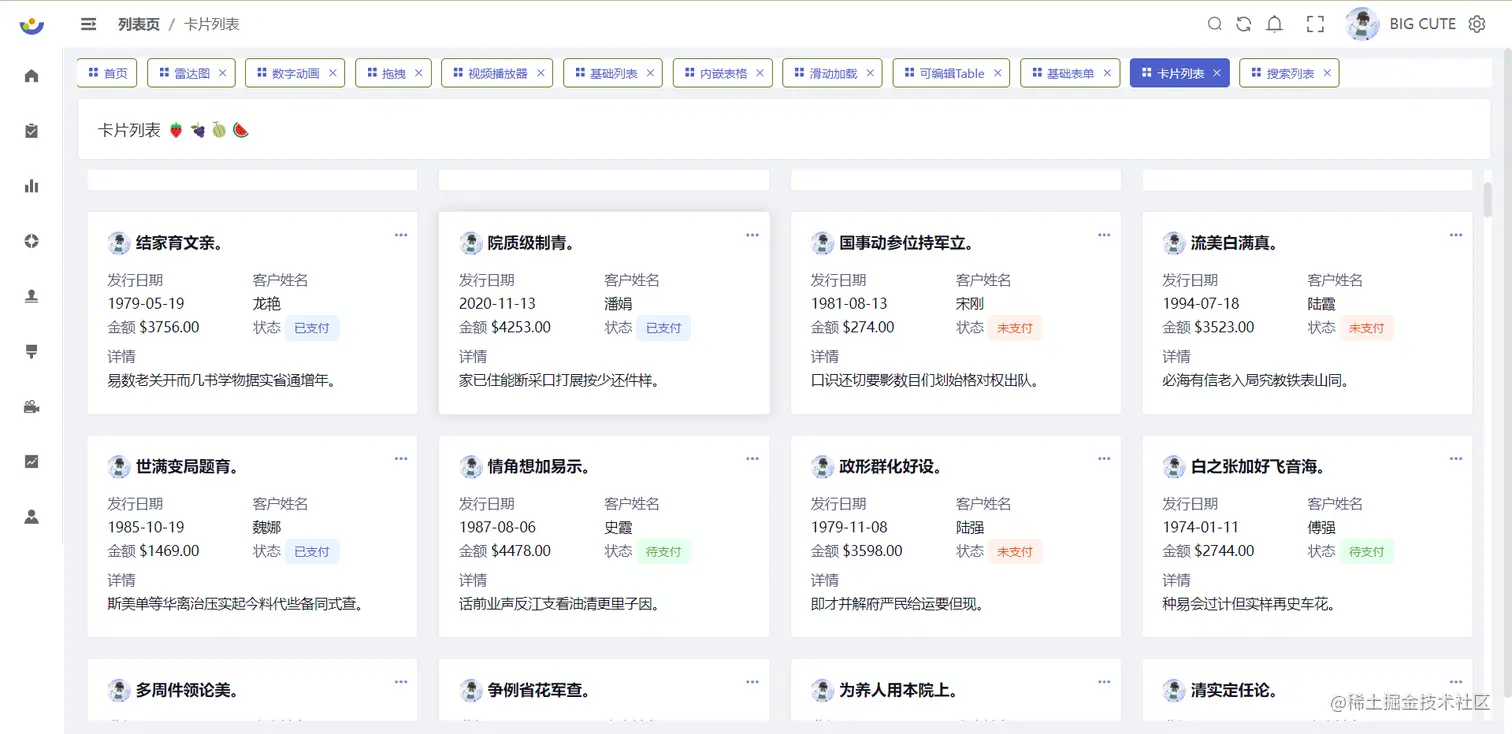The image size is (1512, 734).
Task: Click the avatar on 流美白满真 card
Action: (x=1174, y=243)
